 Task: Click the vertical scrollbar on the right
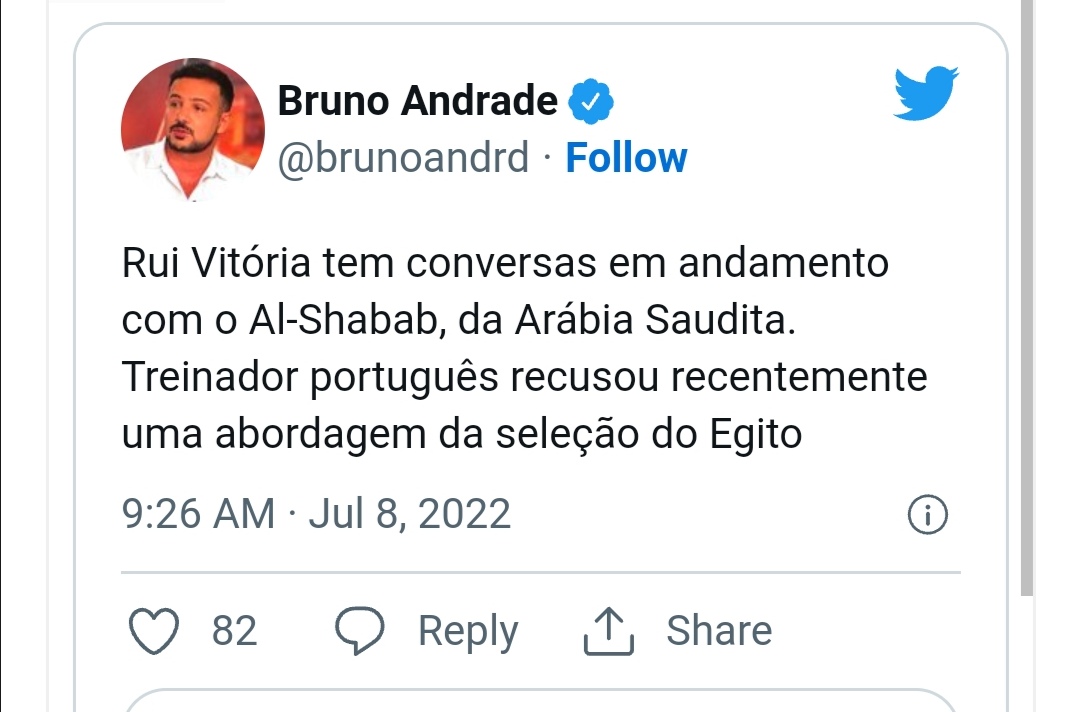click(x=1027, y=296)
